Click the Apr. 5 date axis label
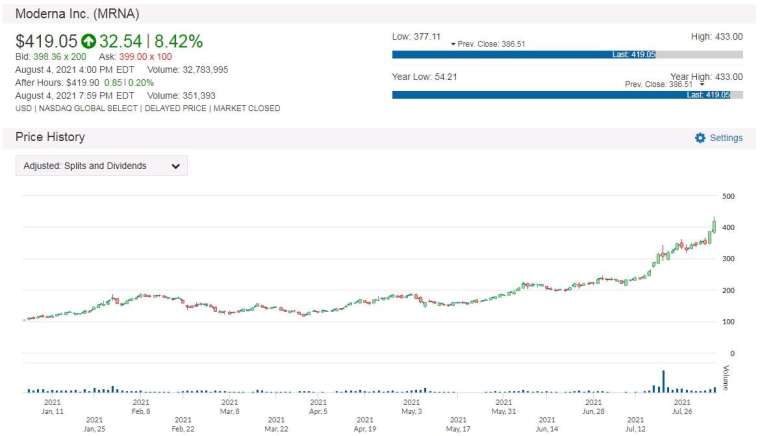 (x=318, y=407)
